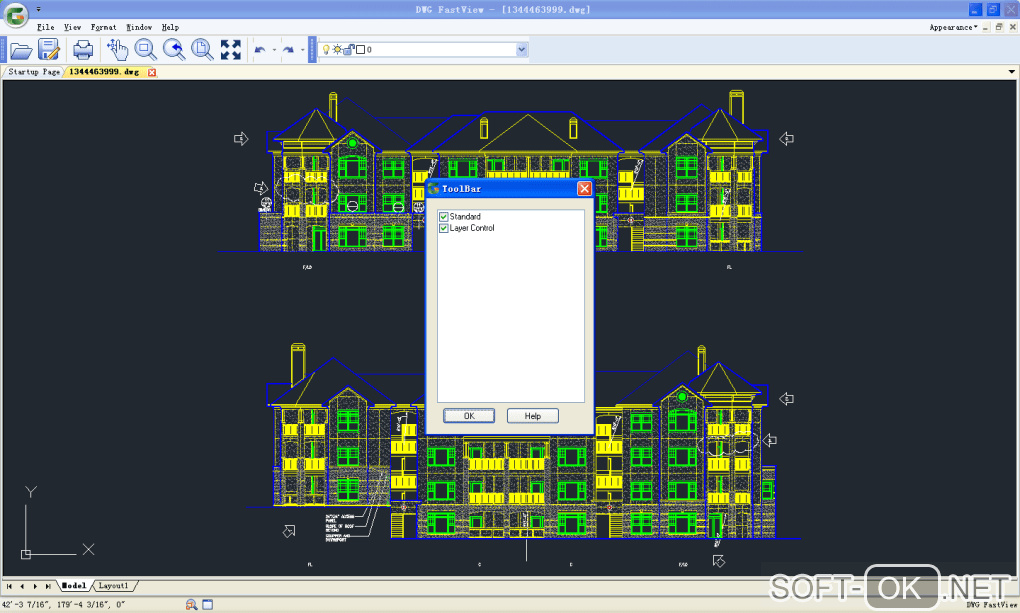Expand the document tab list arrow at right

coord(1012,72)
